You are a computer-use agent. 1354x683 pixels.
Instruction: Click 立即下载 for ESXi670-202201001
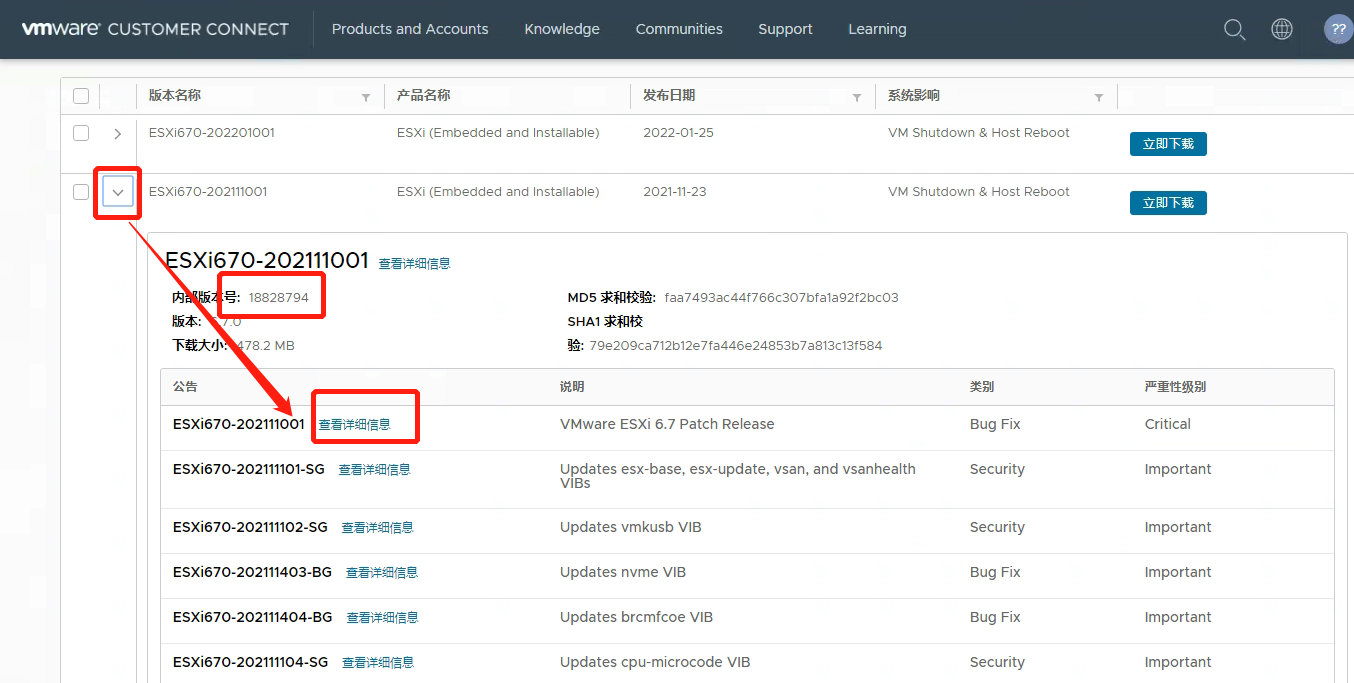pyautogui.click(x=1168, y=144)
